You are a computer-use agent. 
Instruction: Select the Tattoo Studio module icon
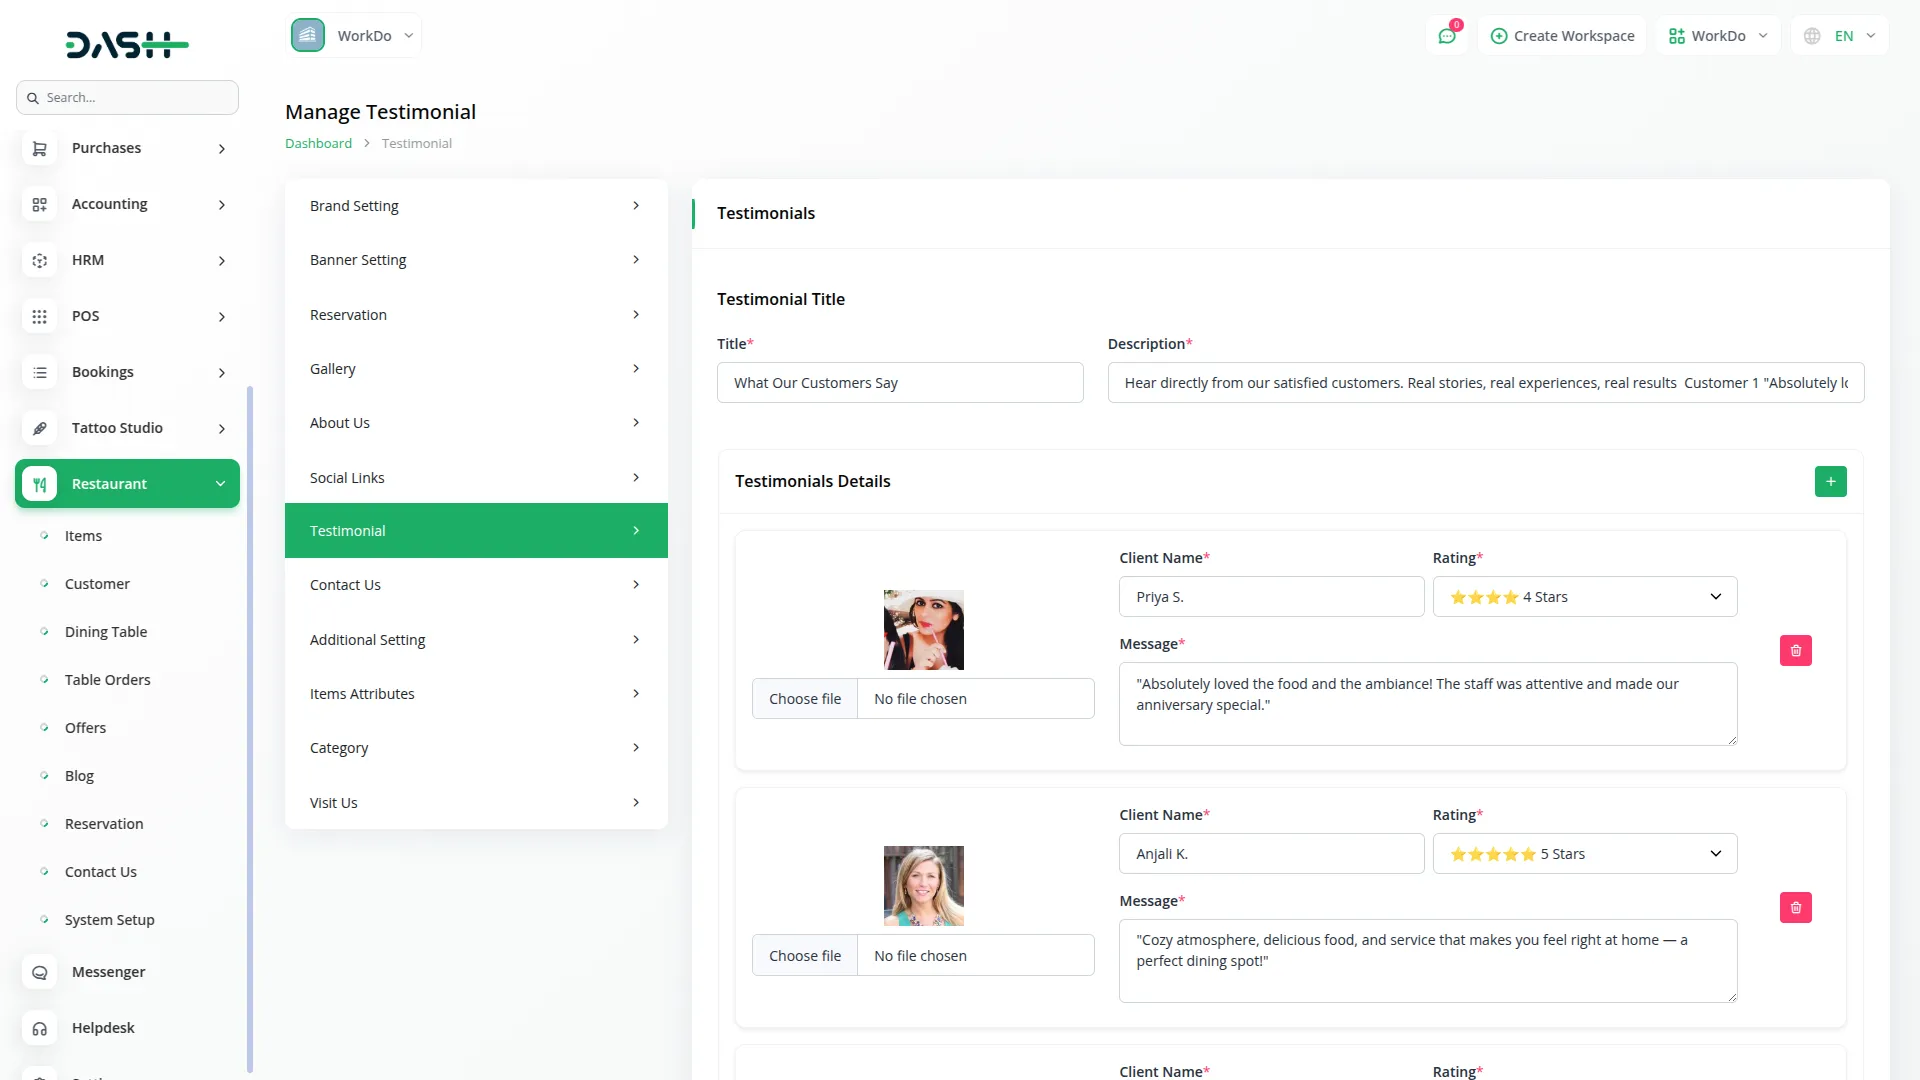click(39, 428)
